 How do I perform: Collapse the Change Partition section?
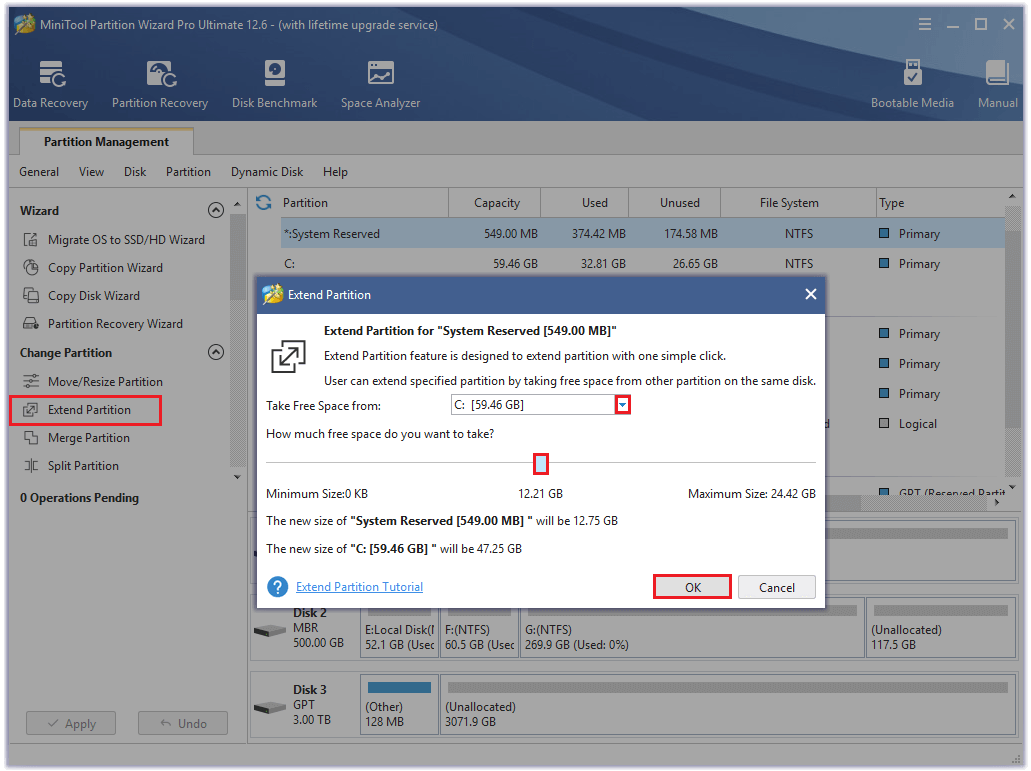[216, 352]
